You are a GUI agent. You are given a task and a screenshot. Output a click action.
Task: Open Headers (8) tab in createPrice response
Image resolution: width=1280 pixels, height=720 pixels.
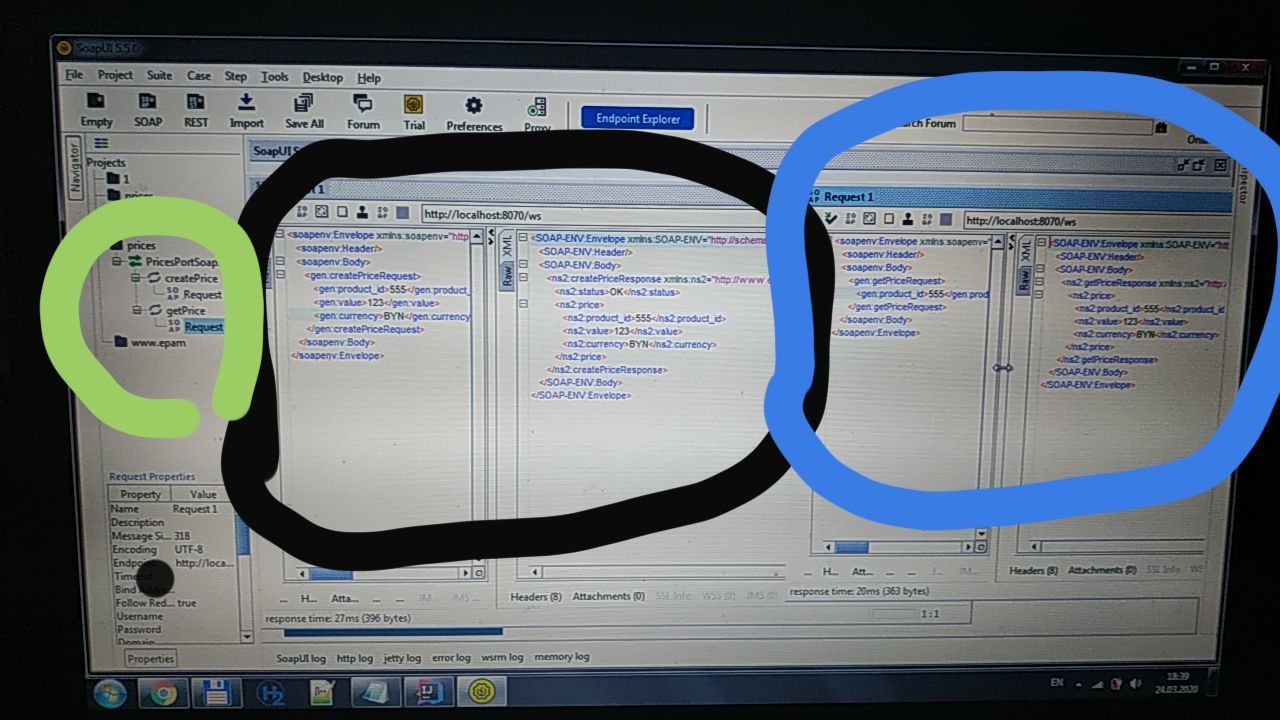(x=538, y=596)
